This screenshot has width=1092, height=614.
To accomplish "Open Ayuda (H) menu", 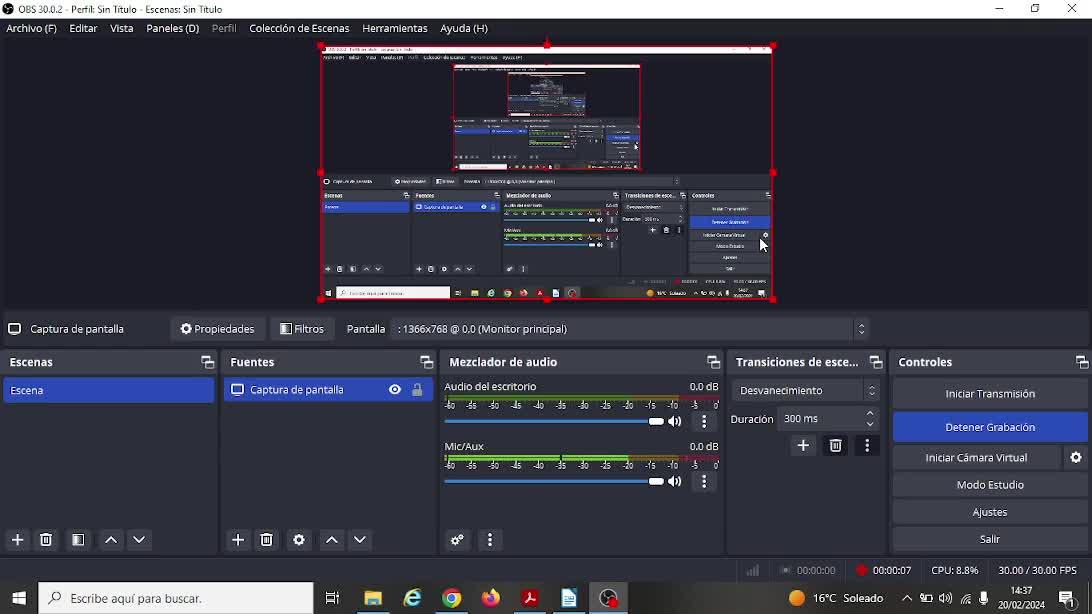I will 464,29.
